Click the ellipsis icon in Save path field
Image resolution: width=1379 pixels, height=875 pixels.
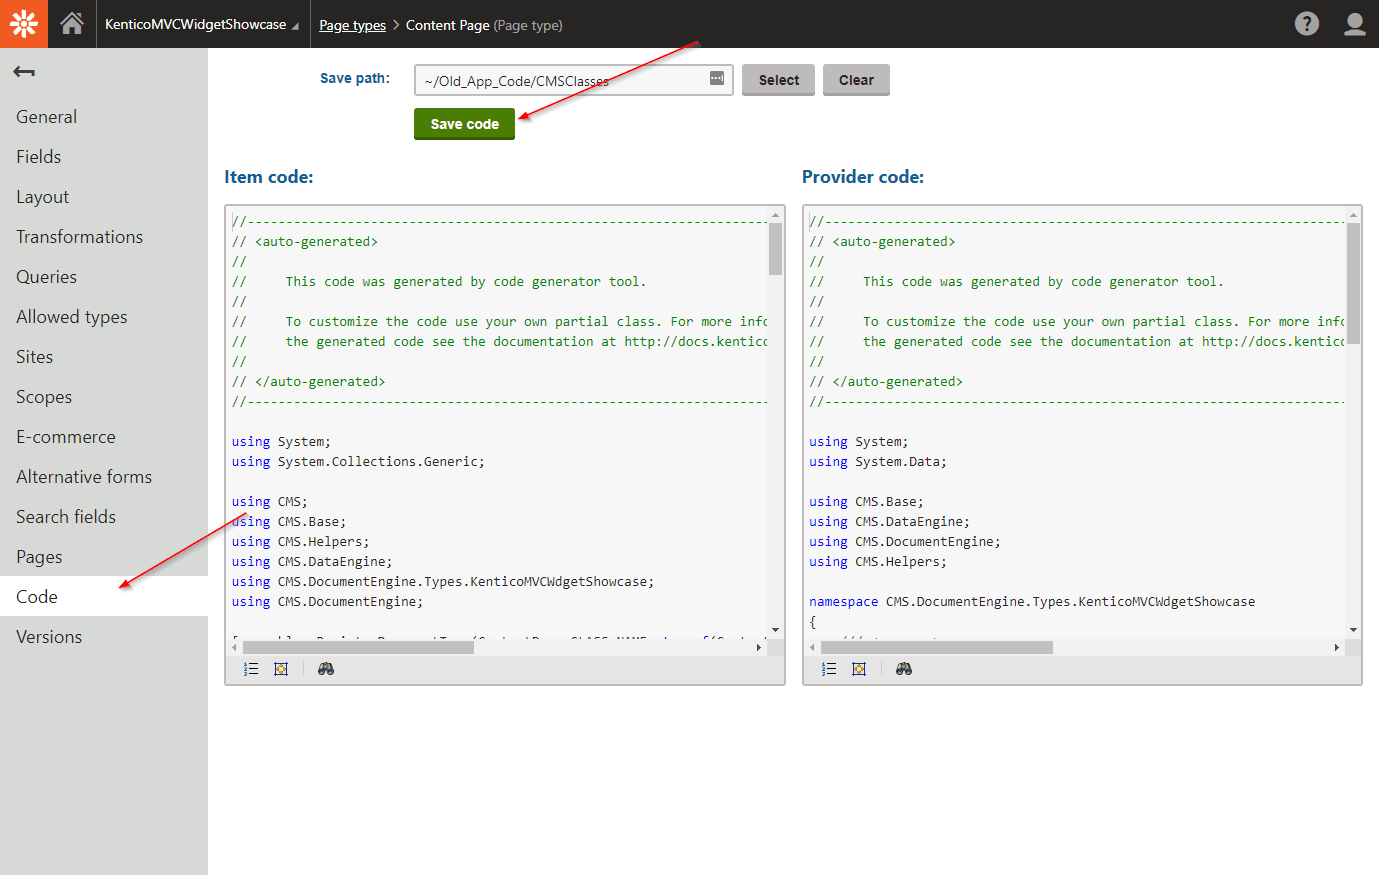coord(717,78)
